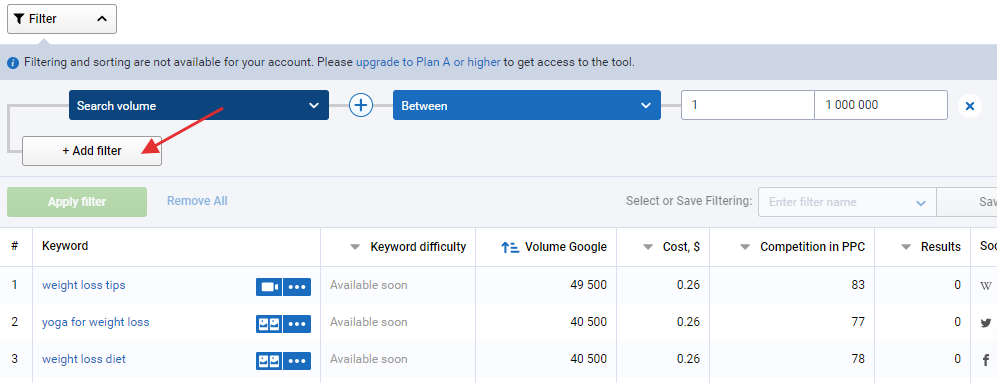Open the yoga for weight loss keyword link
The width and height of the screenshot is (997, 383).
coord(95,322)
